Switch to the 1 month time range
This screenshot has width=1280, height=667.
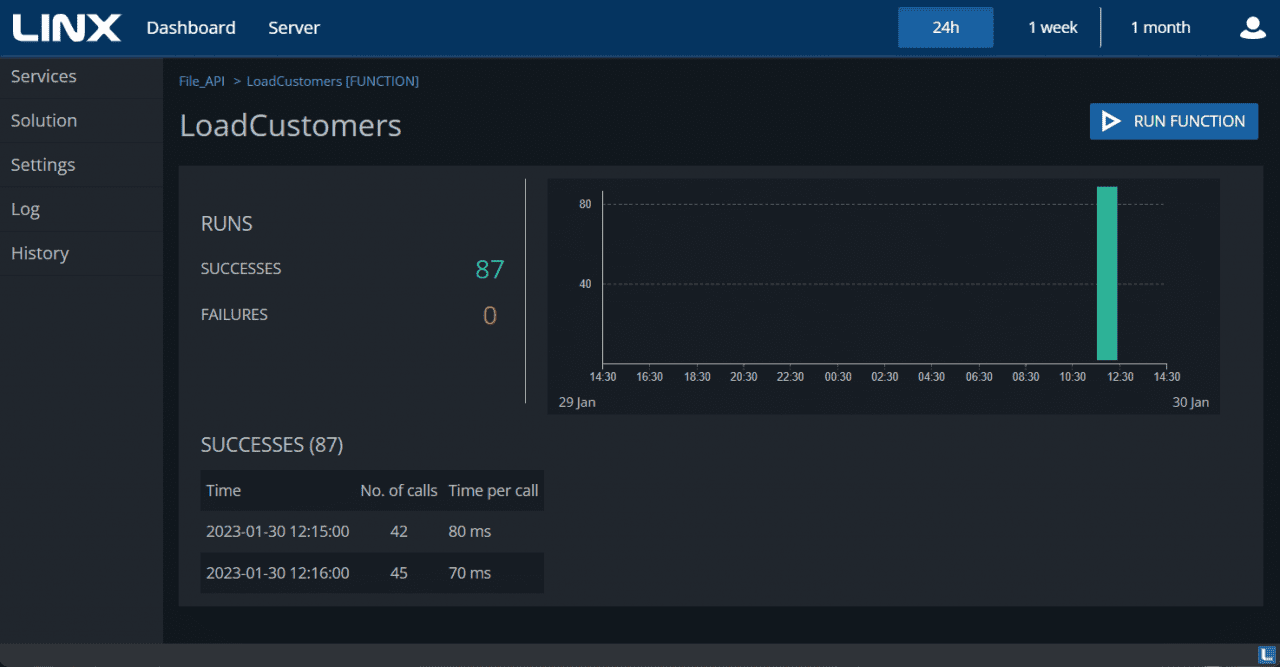pos(1160,28)
